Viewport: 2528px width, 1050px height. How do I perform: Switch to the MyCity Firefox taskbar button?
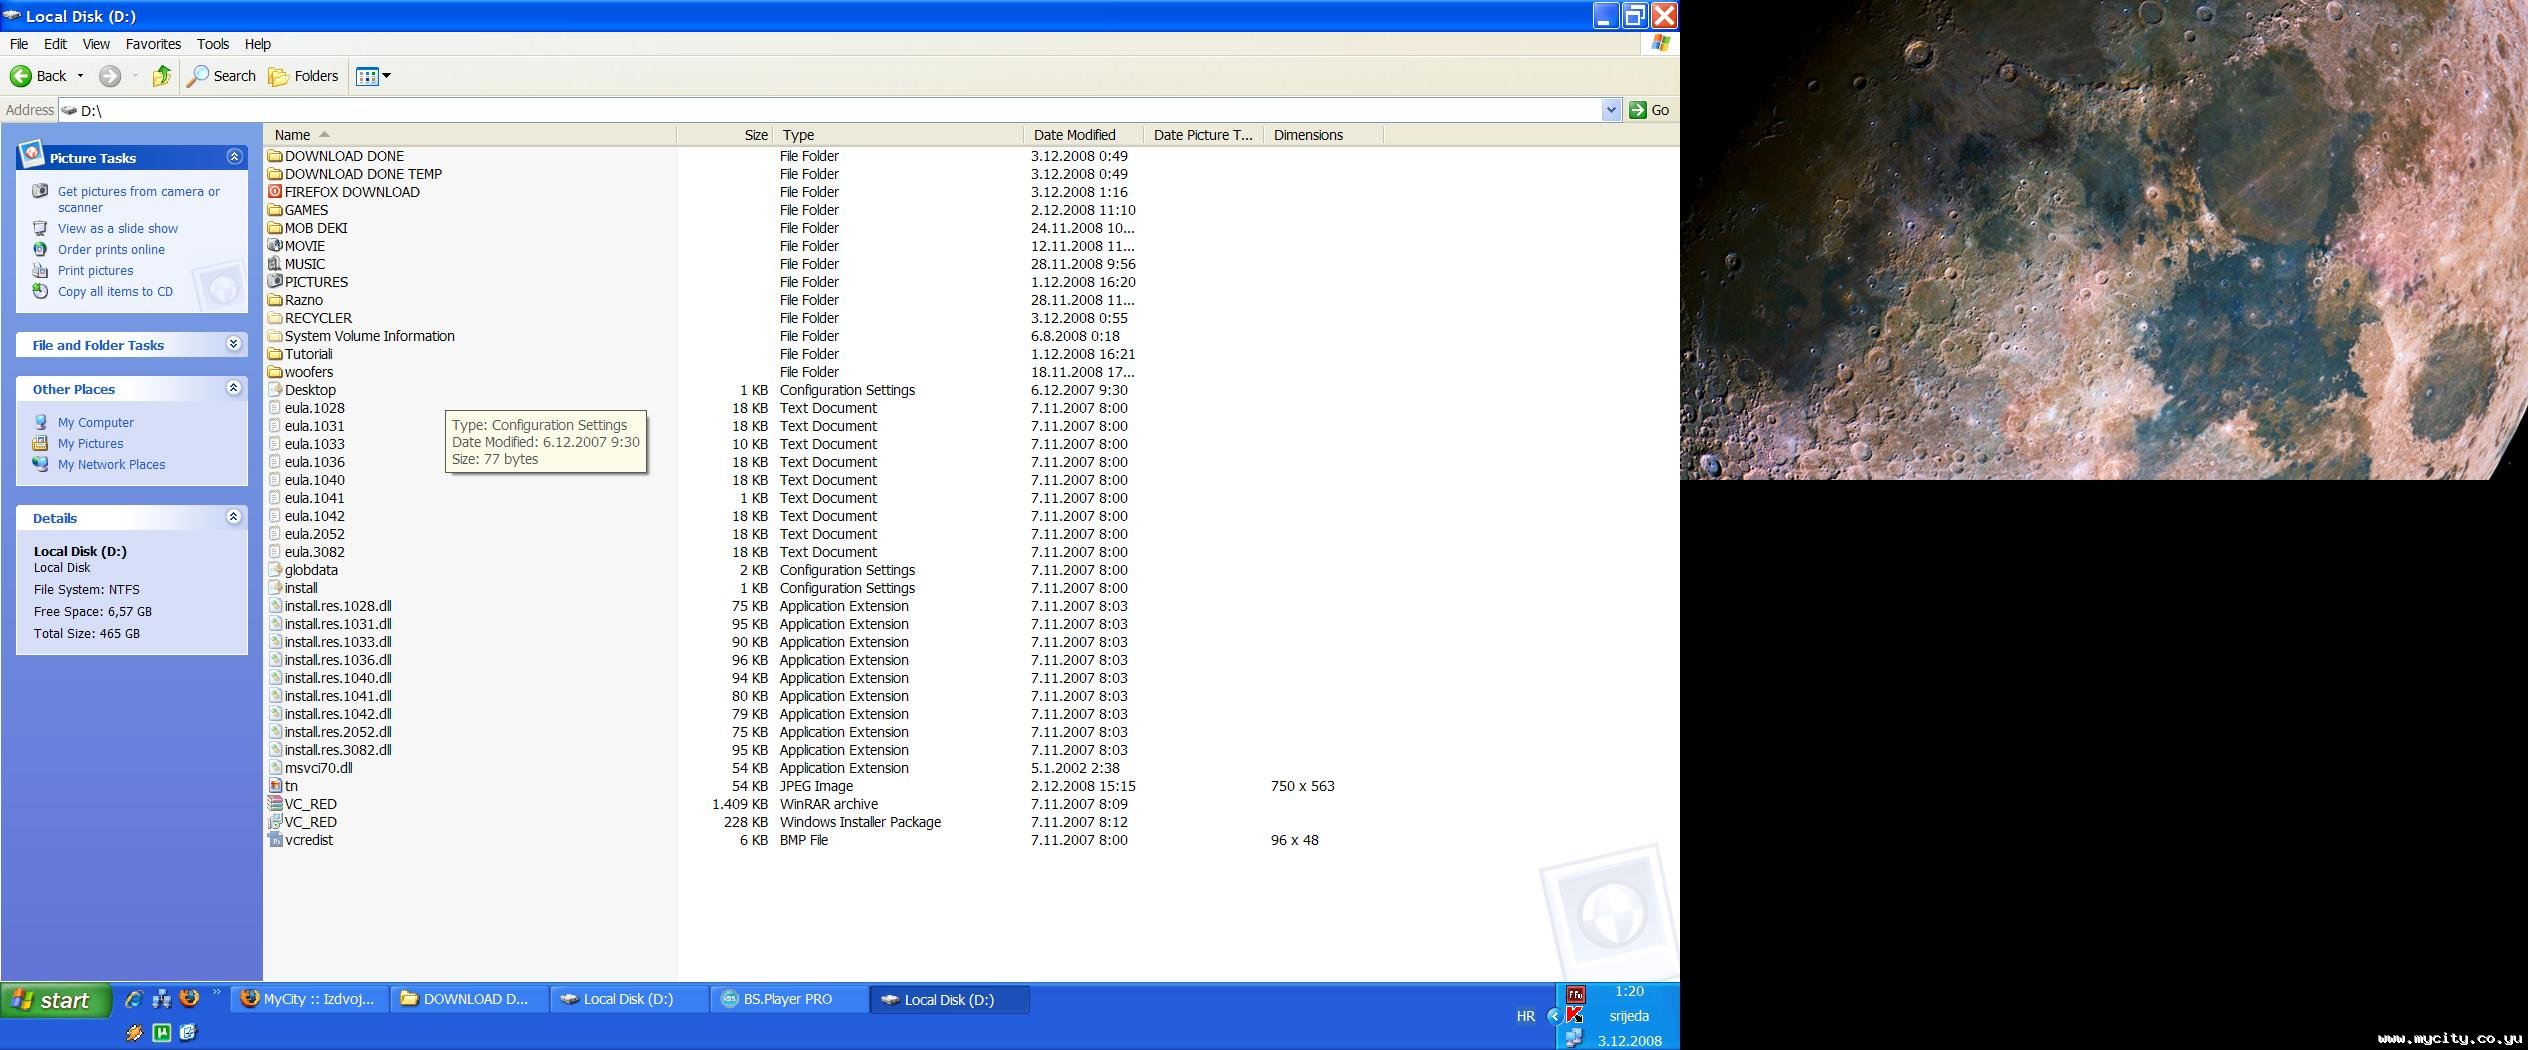click(310, 999)
